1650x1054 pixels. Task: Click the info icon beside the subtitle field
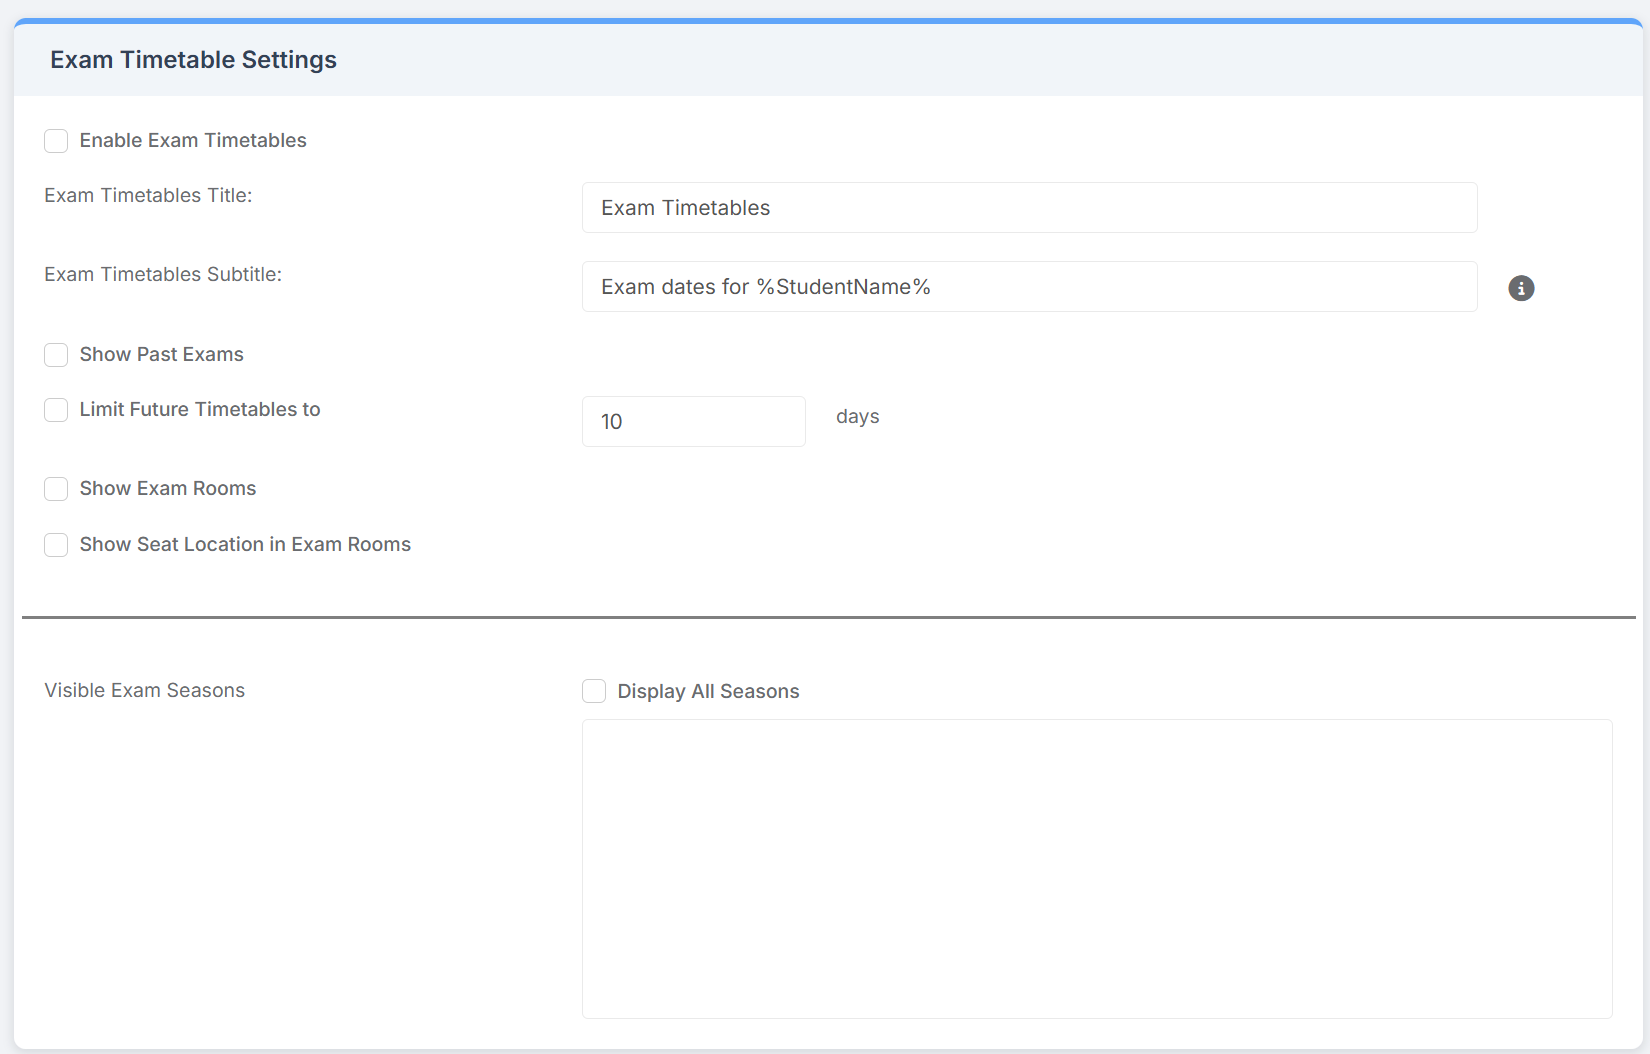1520,288
